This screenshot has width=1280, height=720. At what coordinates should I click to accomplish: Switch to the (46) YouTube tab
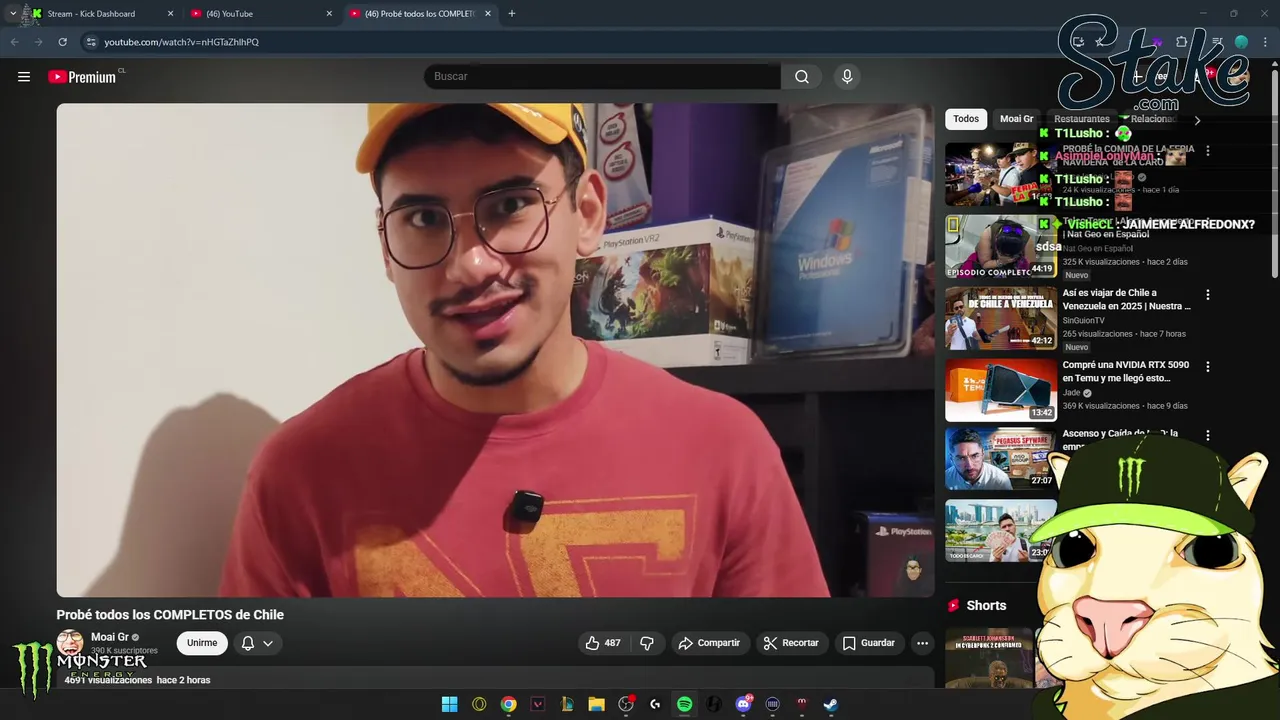260,14
